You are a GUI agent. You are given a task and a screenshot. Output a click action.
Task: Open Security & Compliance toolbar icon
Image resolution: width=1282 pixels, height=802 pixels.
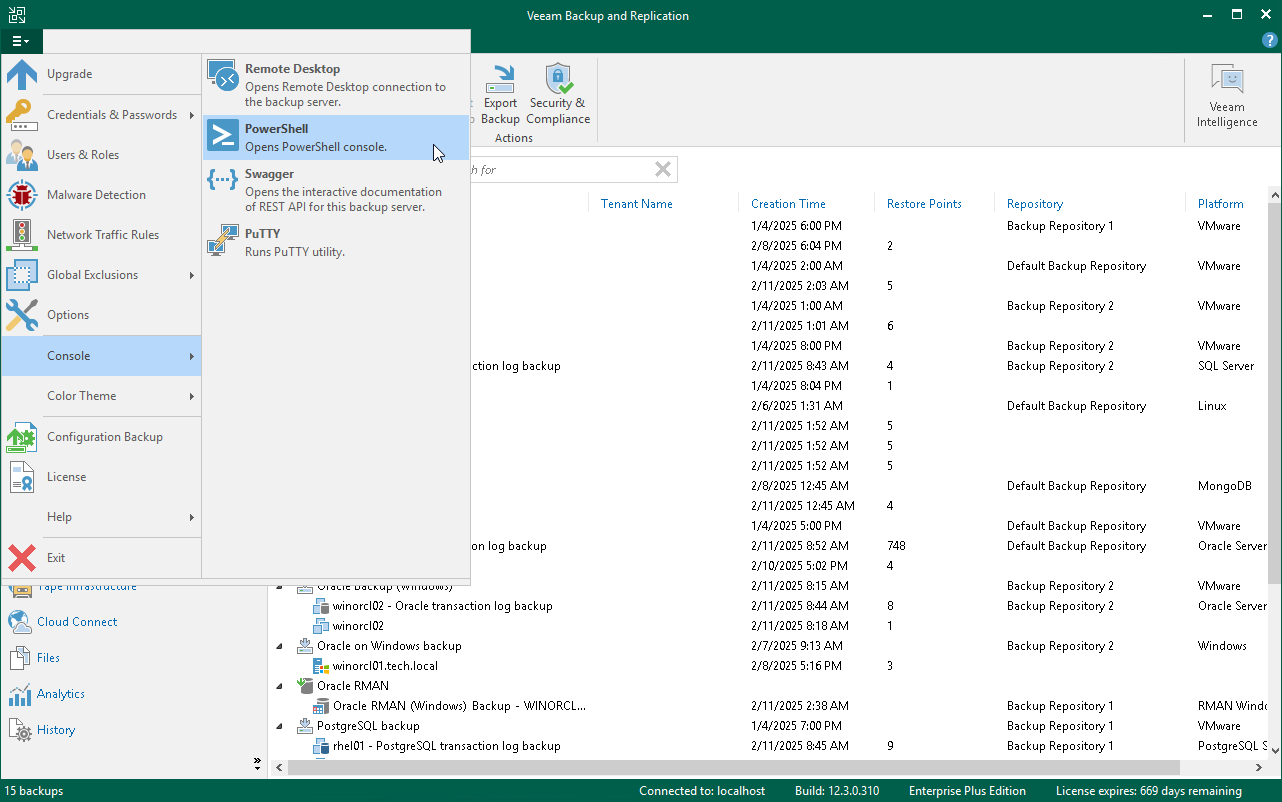(558, 80)
